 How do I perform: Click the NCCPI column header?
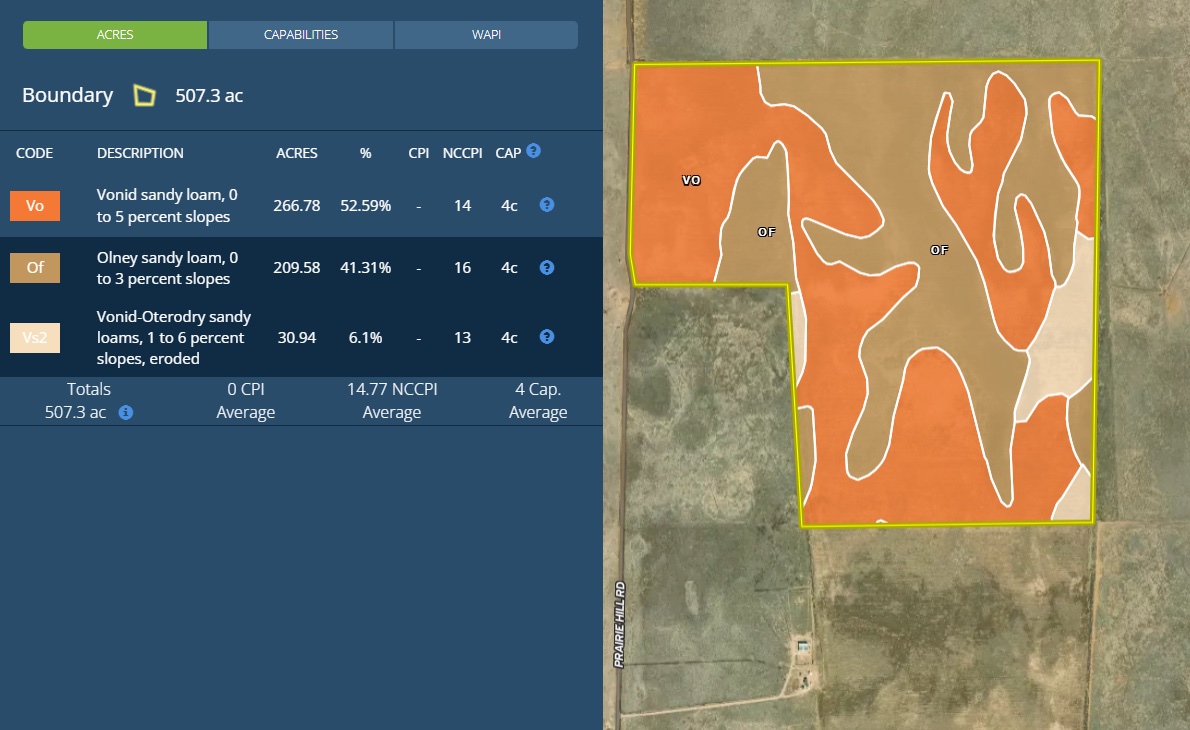click(x=462, y=153)
